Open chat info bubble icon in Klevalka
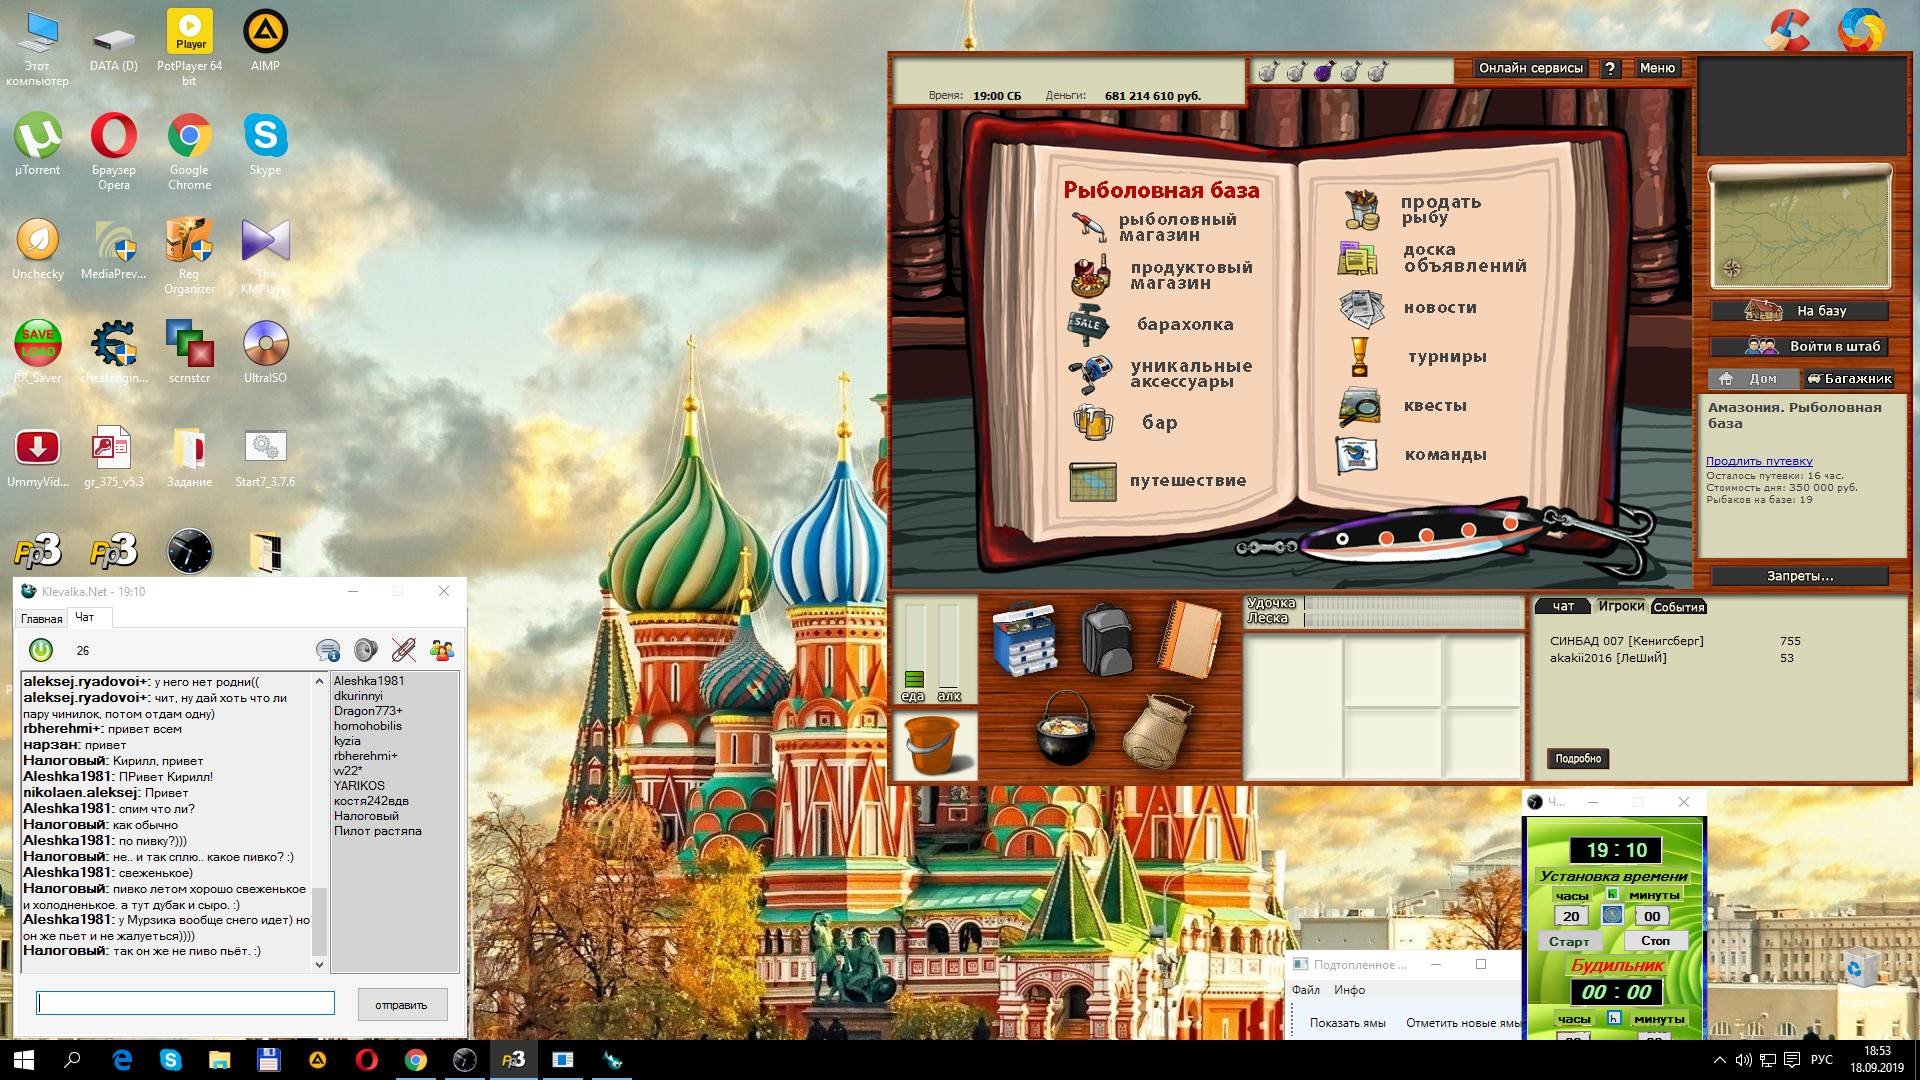 (328, 650)
